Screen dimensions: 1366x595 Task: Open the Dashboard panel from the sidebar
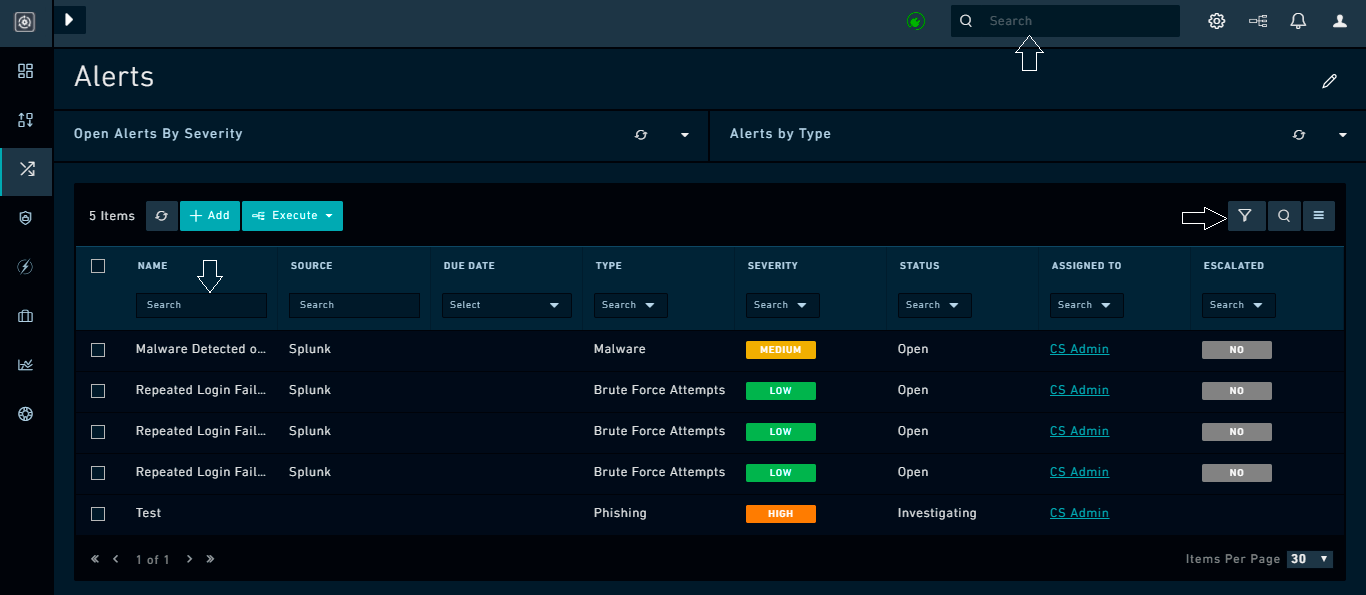25,71
